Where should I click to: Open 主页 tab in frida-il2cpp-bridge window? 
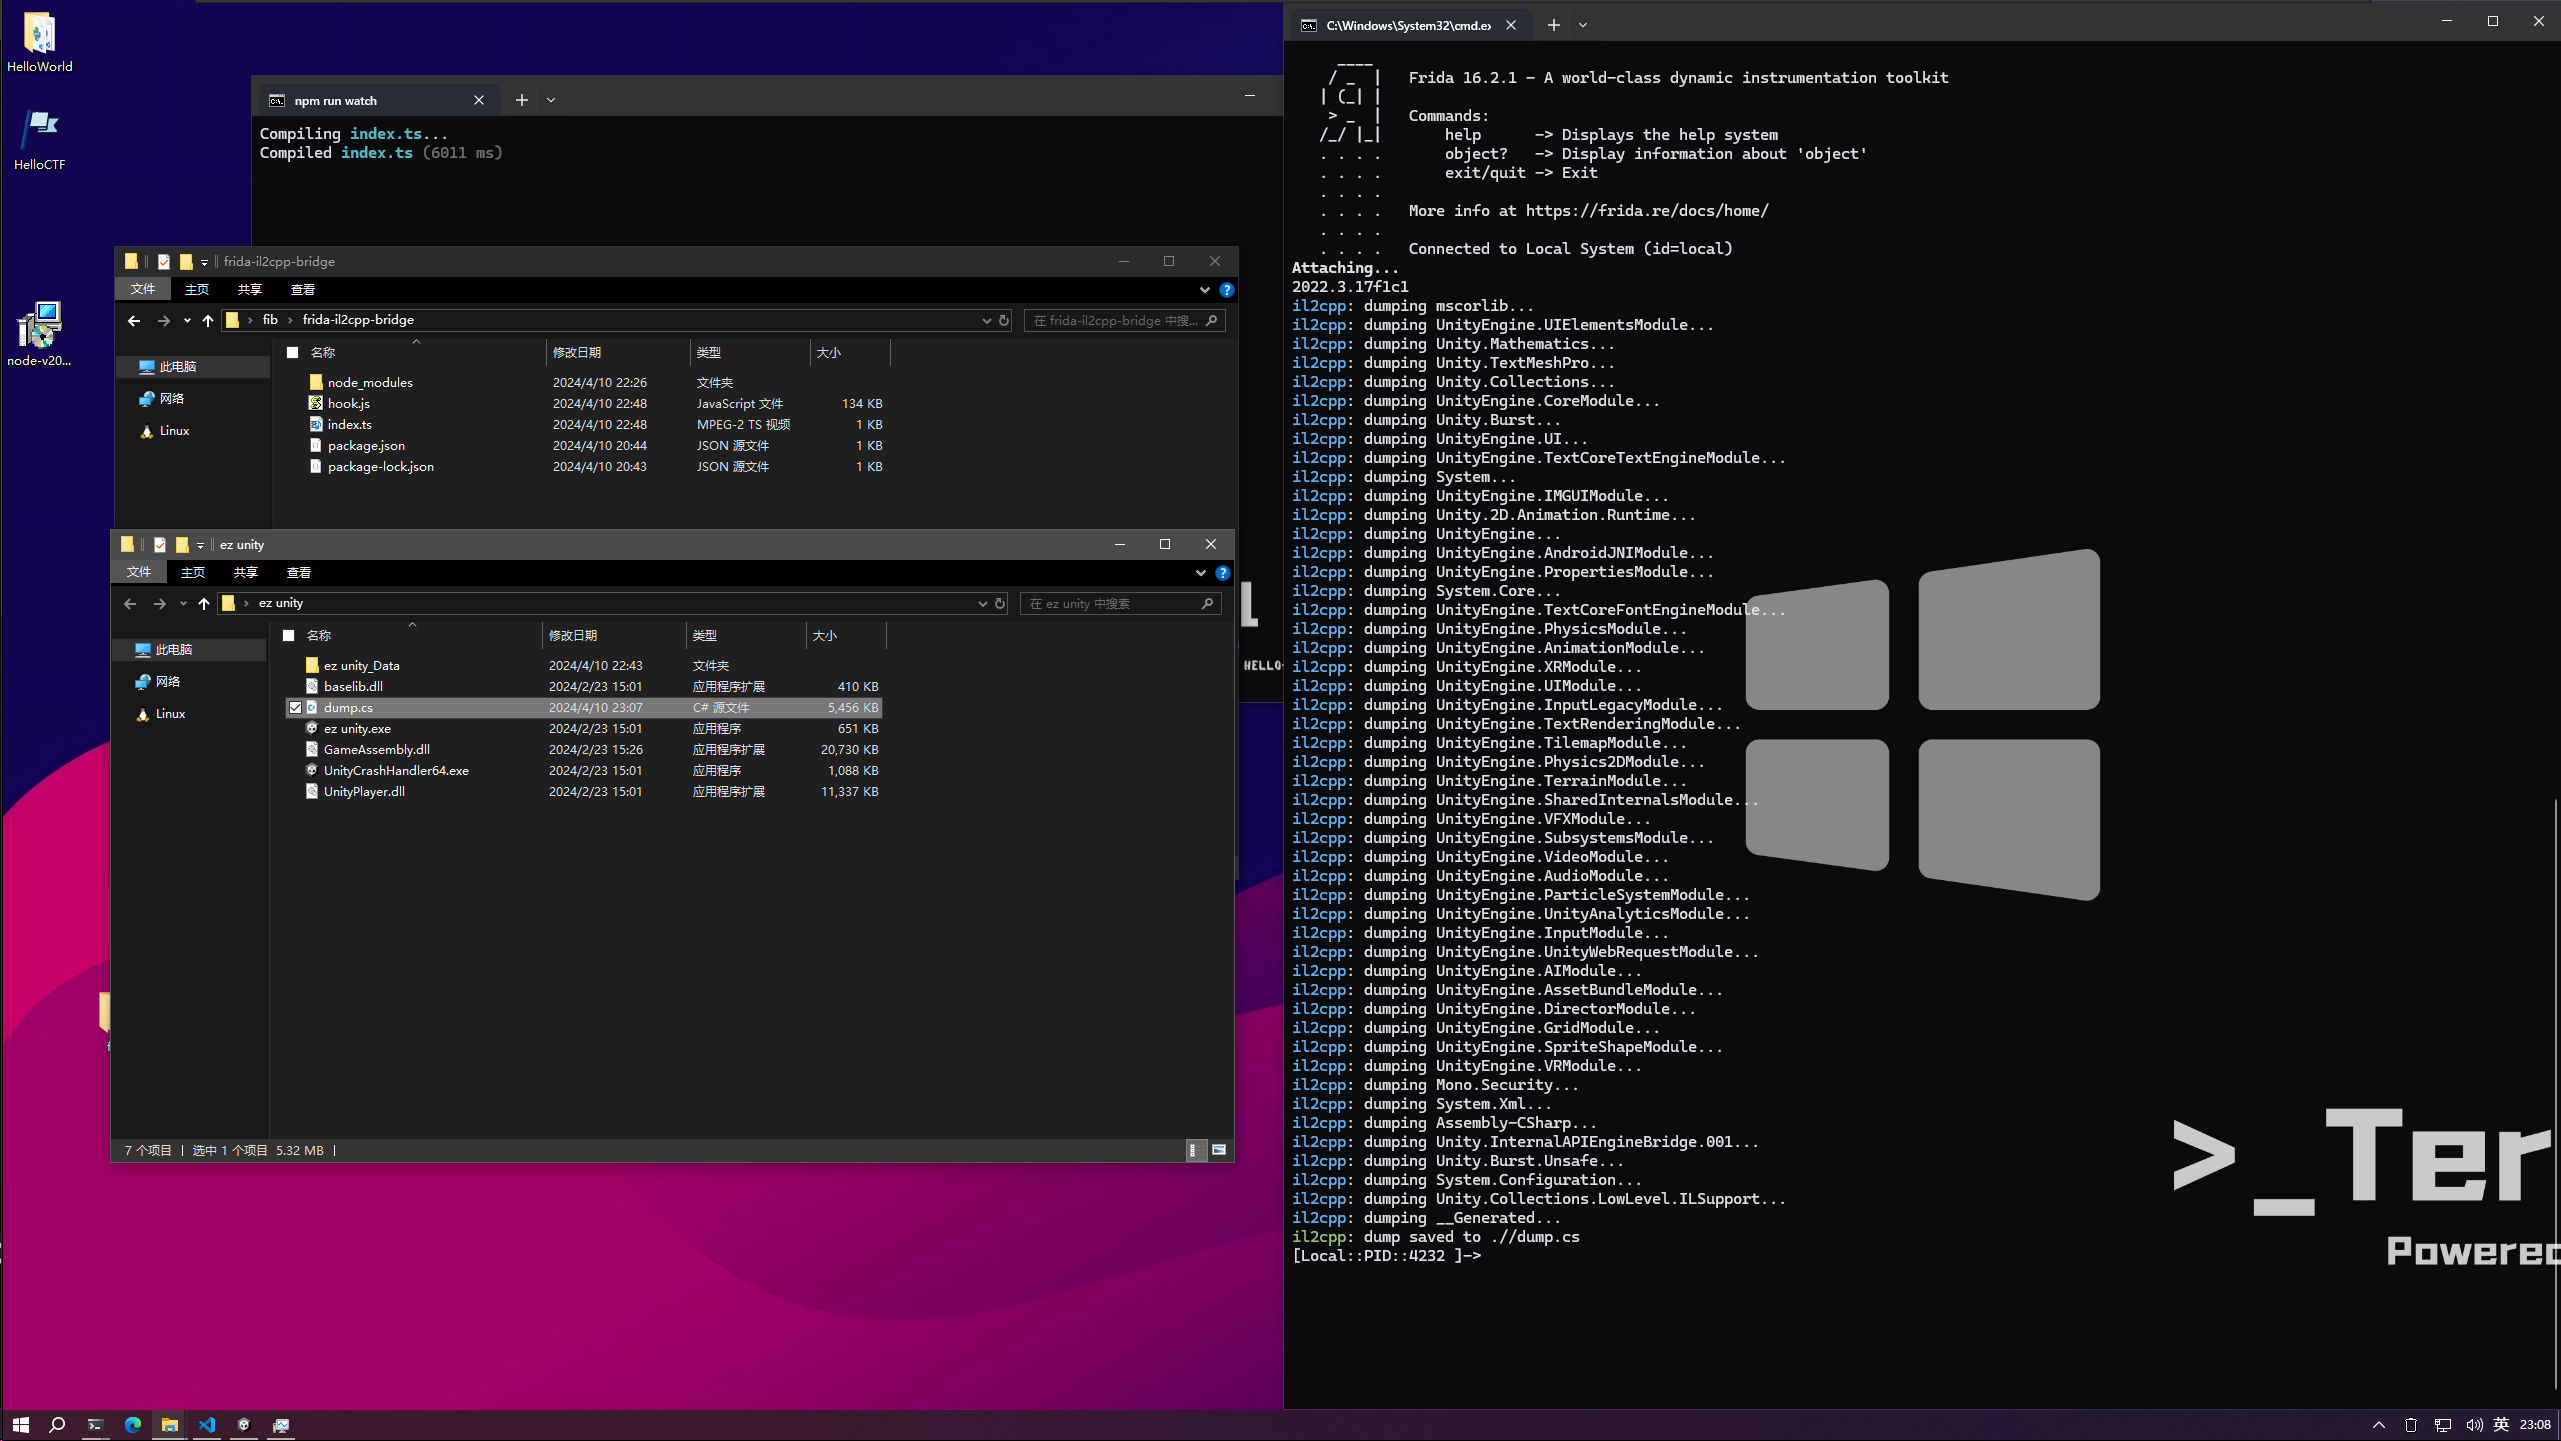click(x=197, y=290)
